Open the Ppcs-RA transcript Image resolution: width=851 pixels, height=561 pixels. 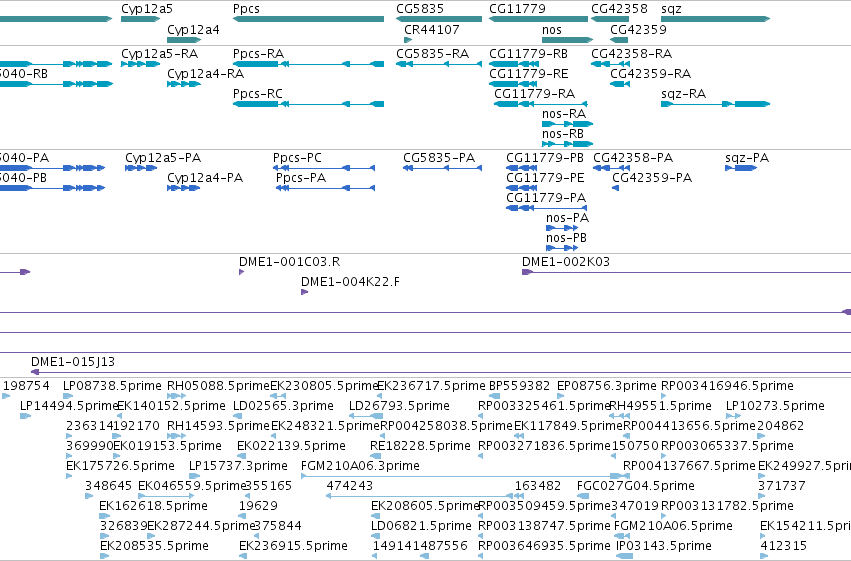point(308,64)
